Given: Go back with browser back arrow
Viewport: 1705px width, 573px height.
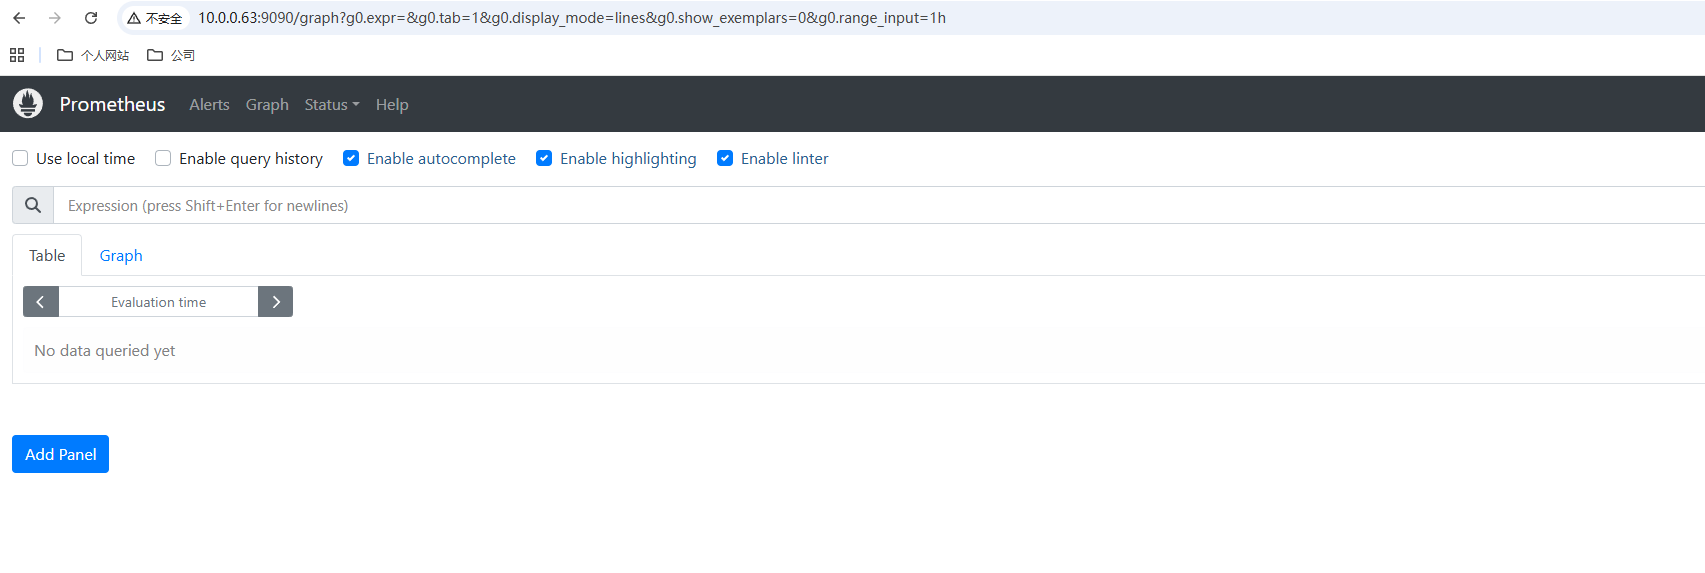Looking at the screenshot, I should (19, 18).
